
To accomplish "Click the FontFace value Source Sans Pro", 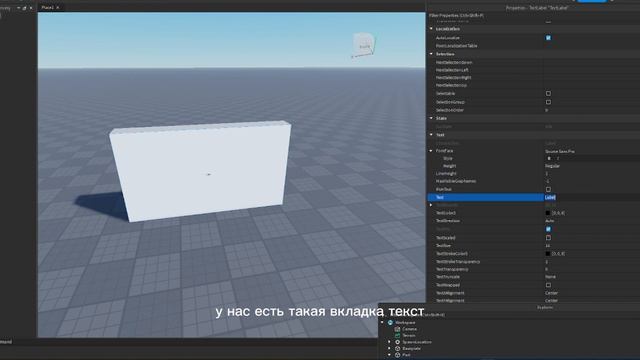I will (560, 151).
